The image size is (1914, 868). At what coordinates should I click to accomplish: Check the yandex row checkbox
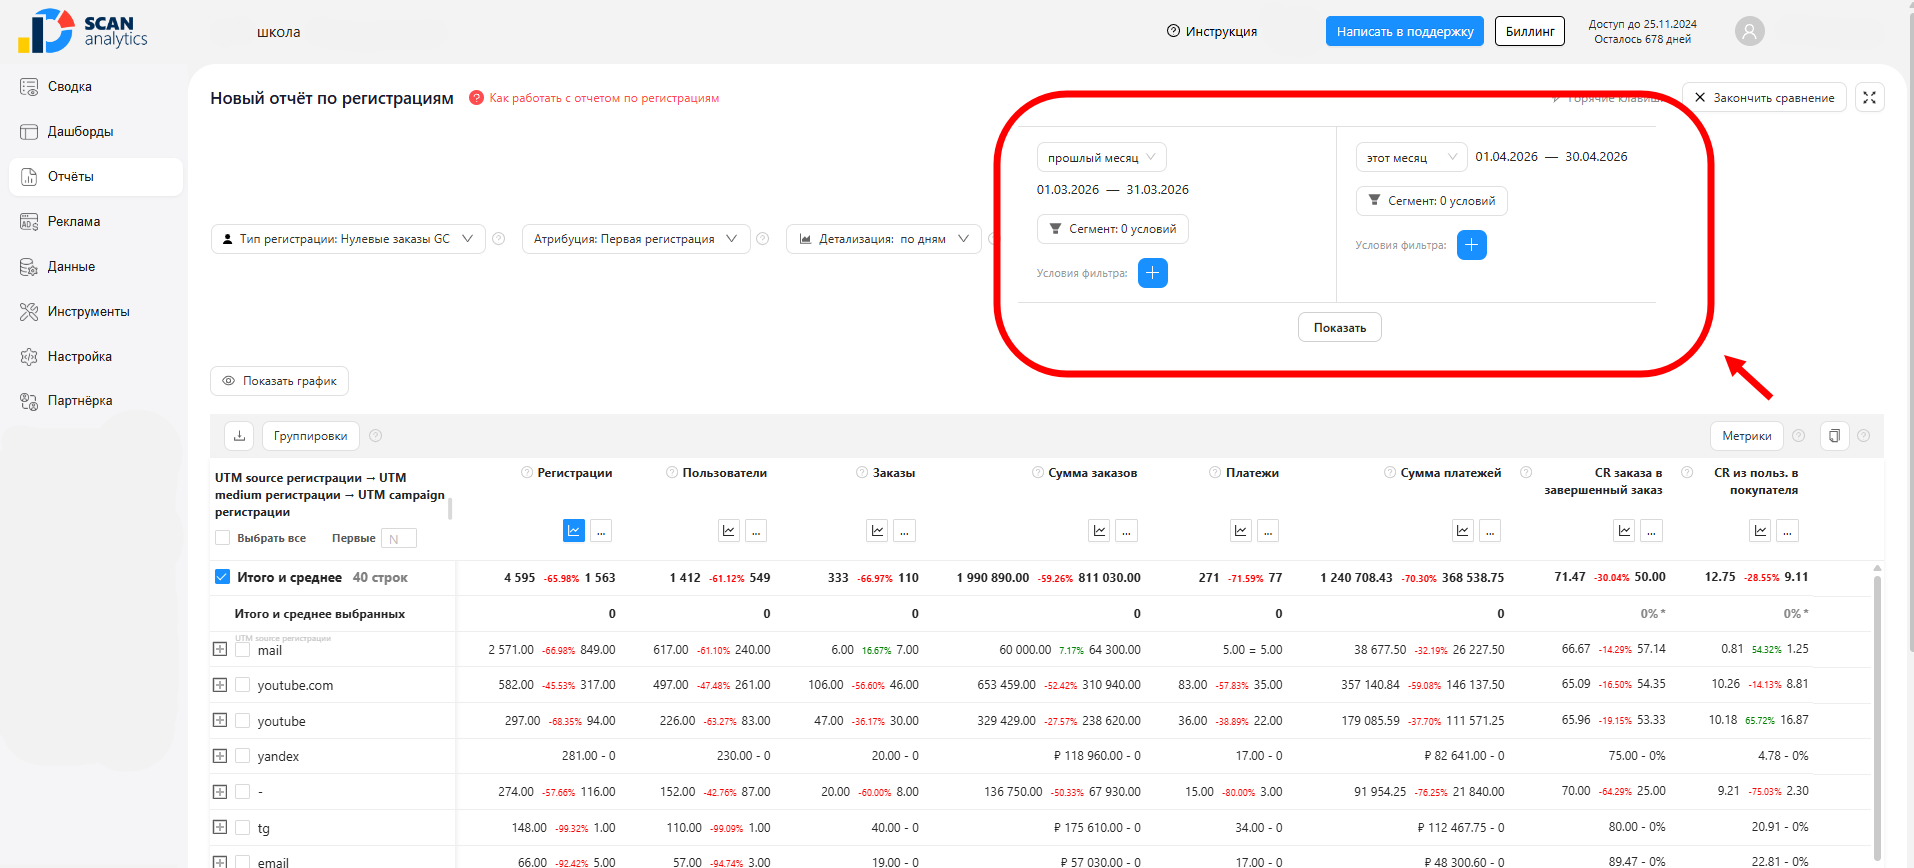click(x=242, y=756)
